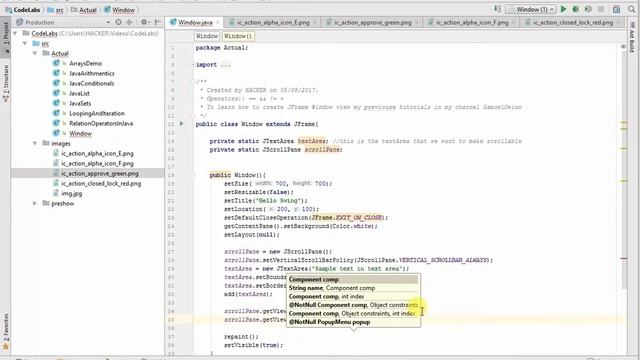Image resolution: width=640 pixels, height=360 pixels.
Task: Click '@NotNull PopupMenu popup' hint row
Action: [353, 322]
